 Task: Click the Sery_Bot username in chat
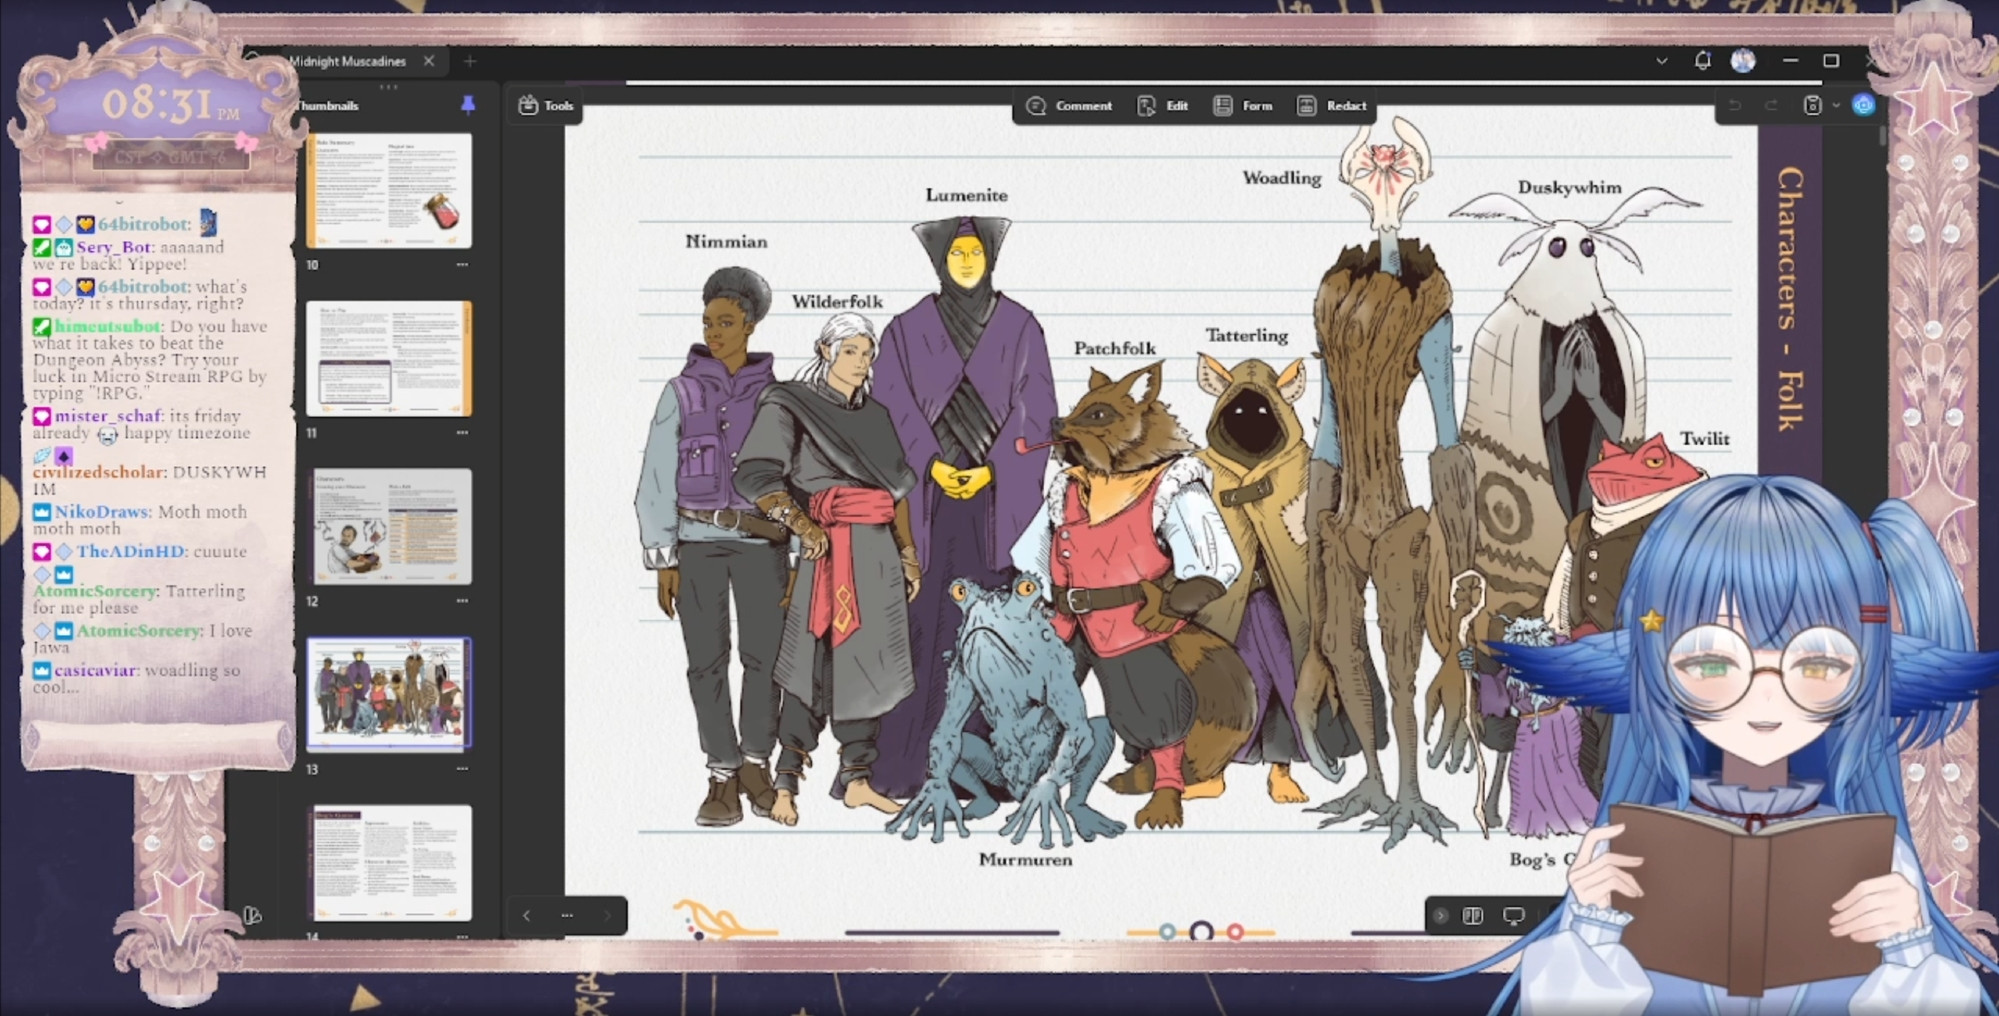(x=114, y=247)
